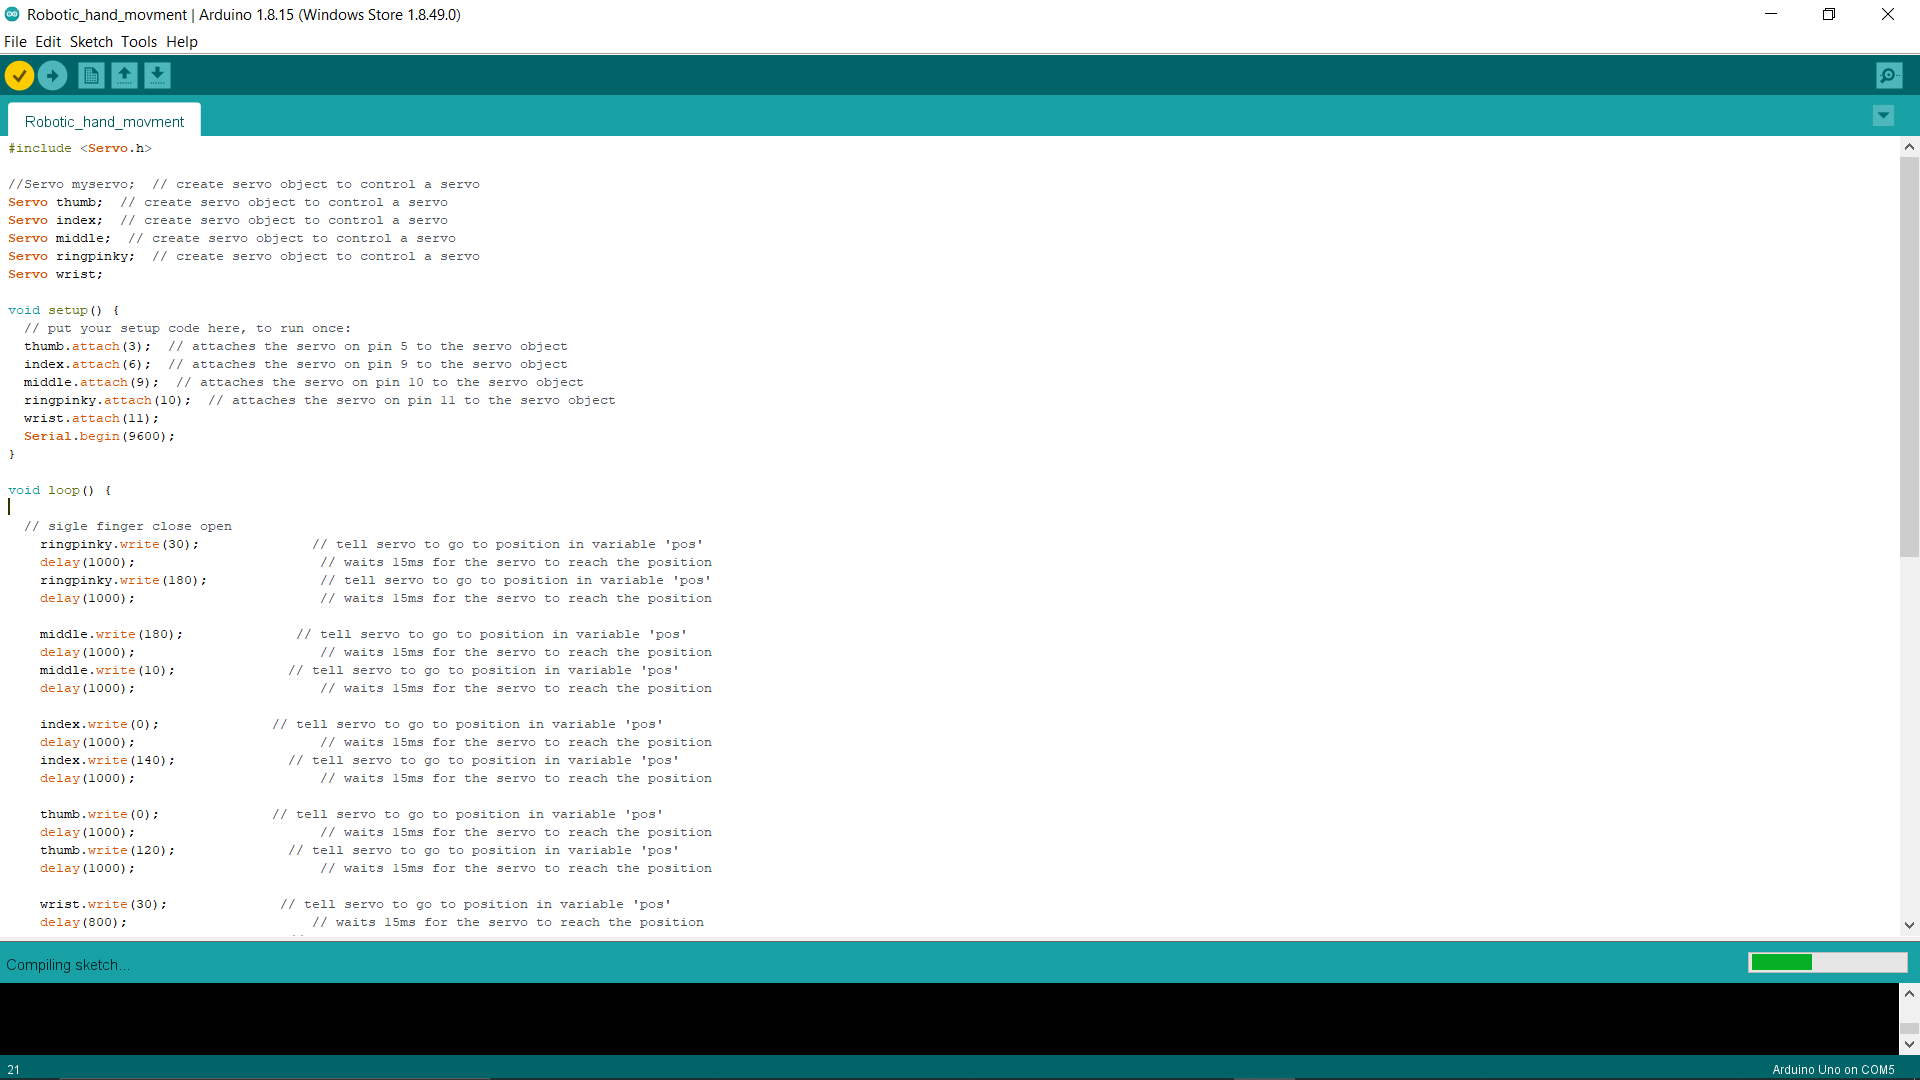Viewport: 1920px width, 1080px height.
Task: Select the Robotic_hand_movment tab
Action: coord(104,121)
